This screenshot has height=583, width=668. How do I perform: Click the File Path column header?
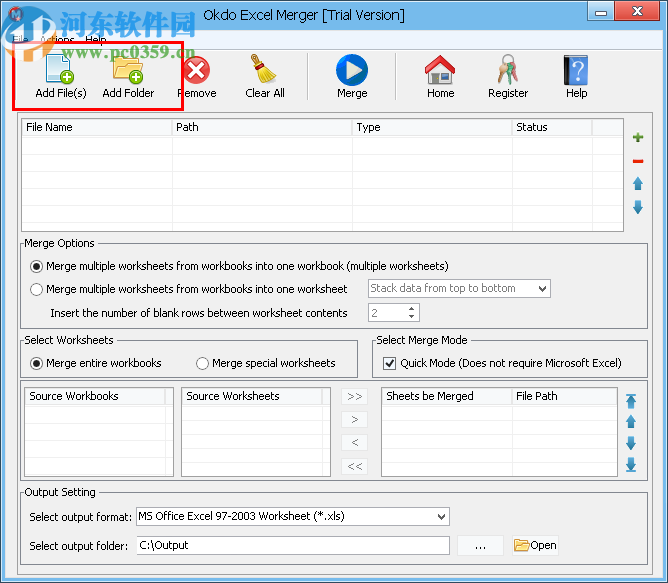tap(564, 396)
